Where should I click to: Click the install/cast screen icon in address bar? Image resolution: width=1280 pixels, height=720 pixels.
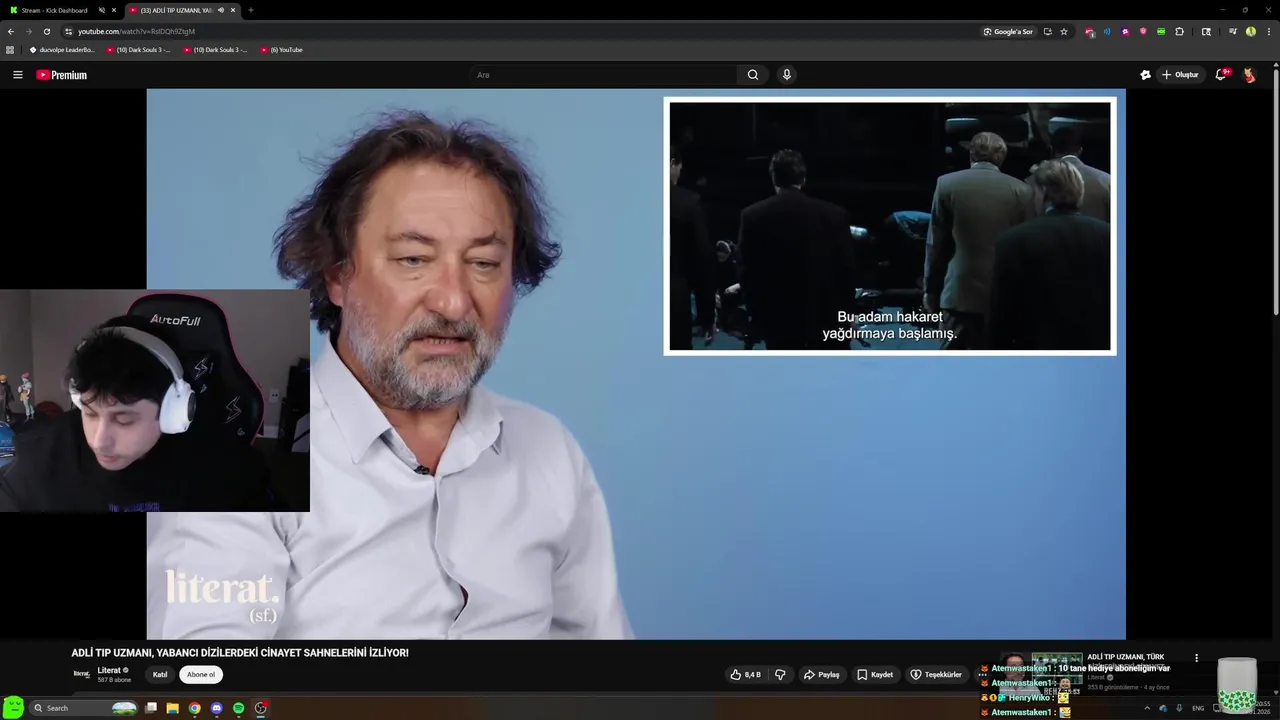1047,31
